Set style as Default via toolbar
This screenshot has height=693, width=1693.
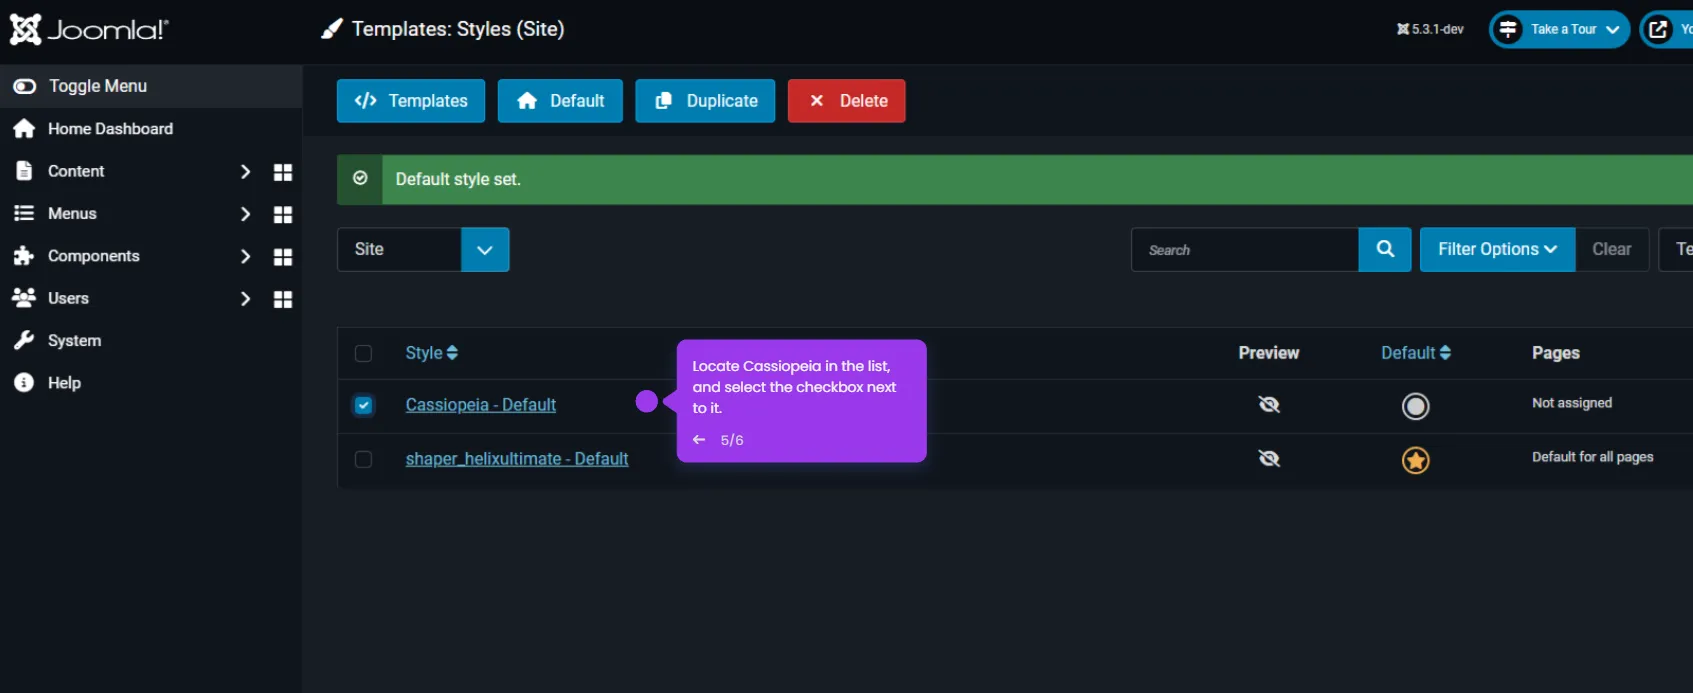560,101
